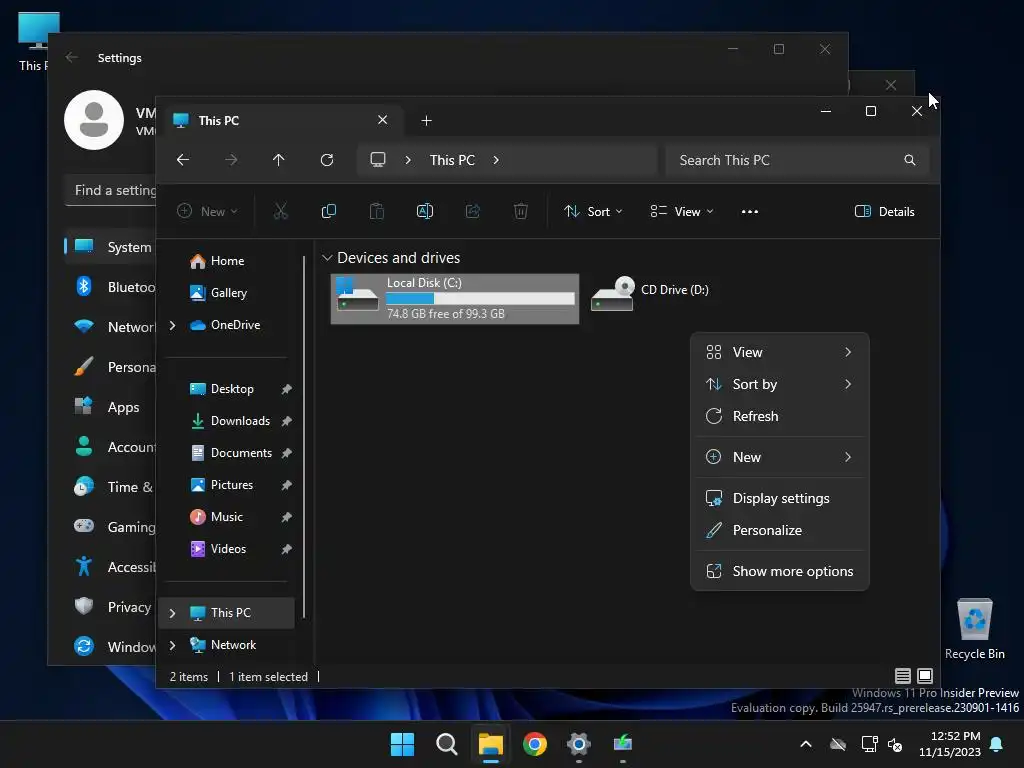
Task: Click the user avatar in Settings
Action: [x=94, y=120]
